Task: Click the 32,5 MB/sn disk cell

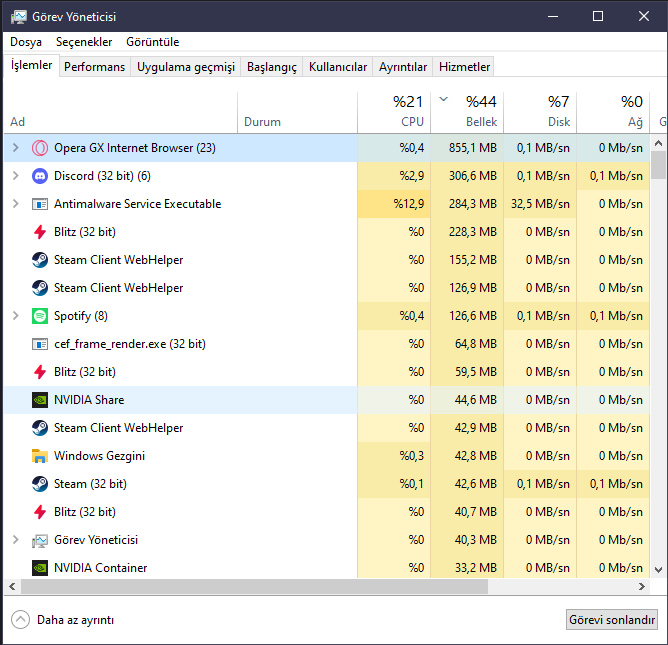Action: 540,204
